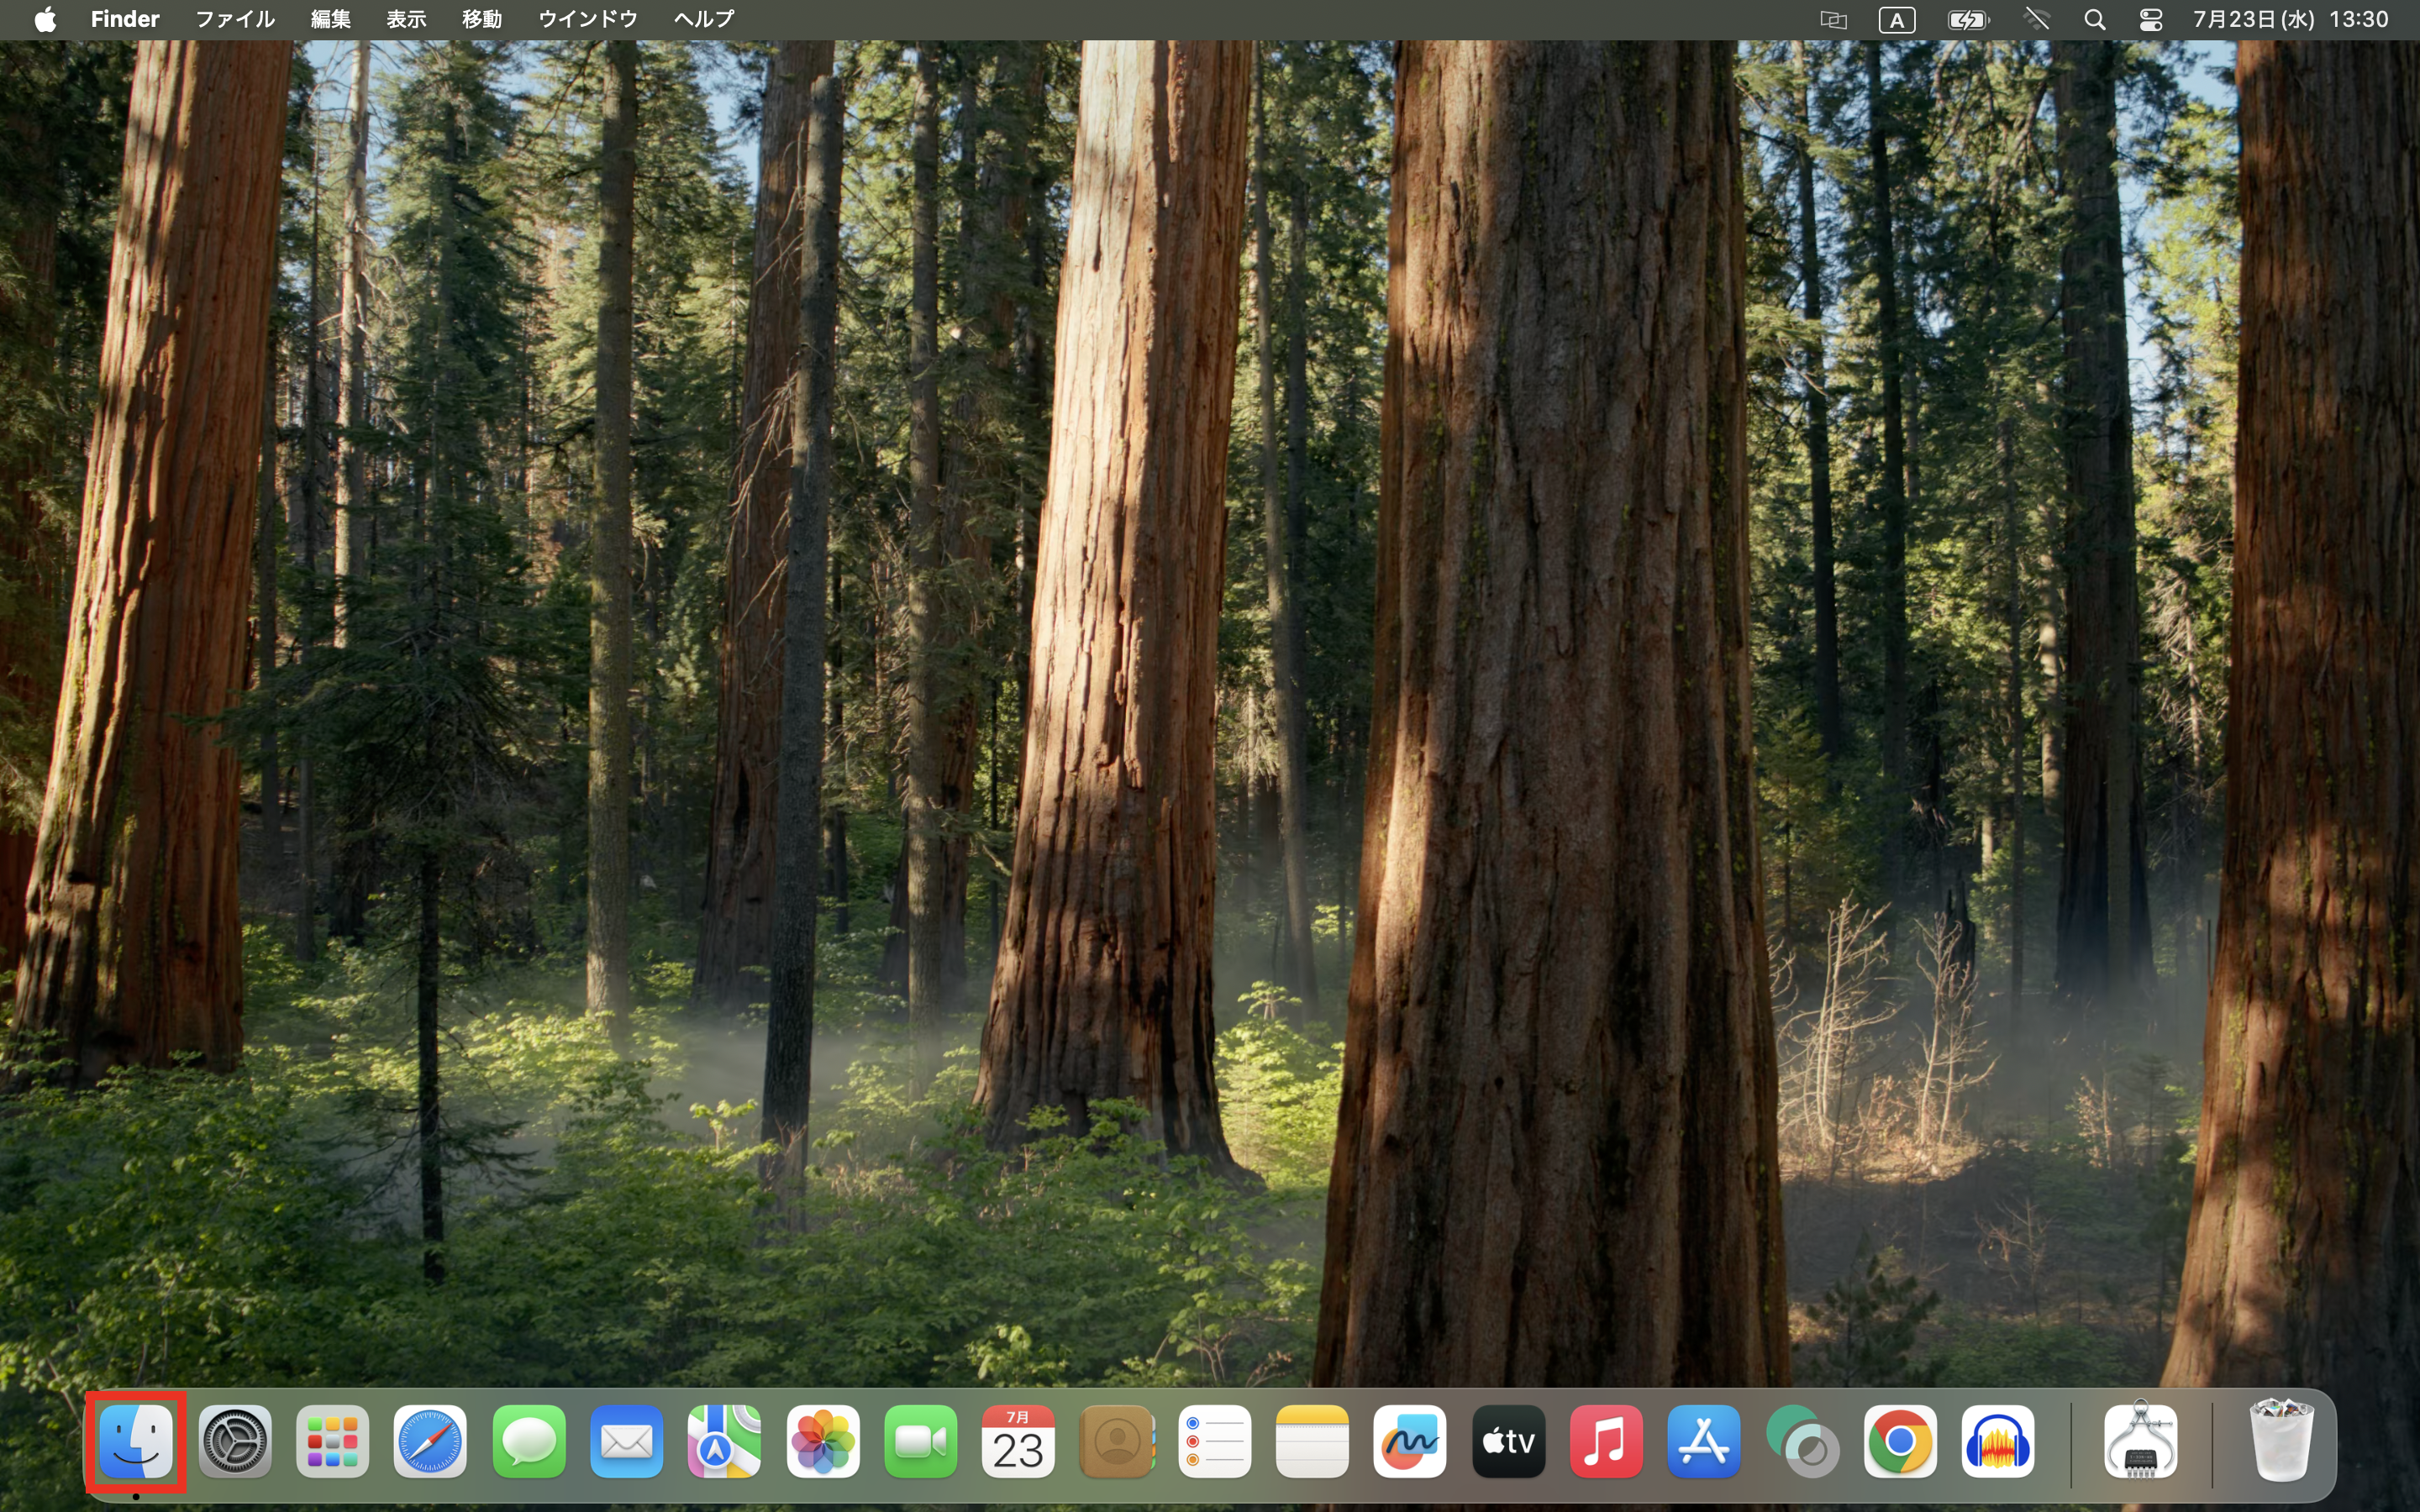Open the Freeform whiteboard app
The image size is (2420, 1512).
click(1410, 1441)
